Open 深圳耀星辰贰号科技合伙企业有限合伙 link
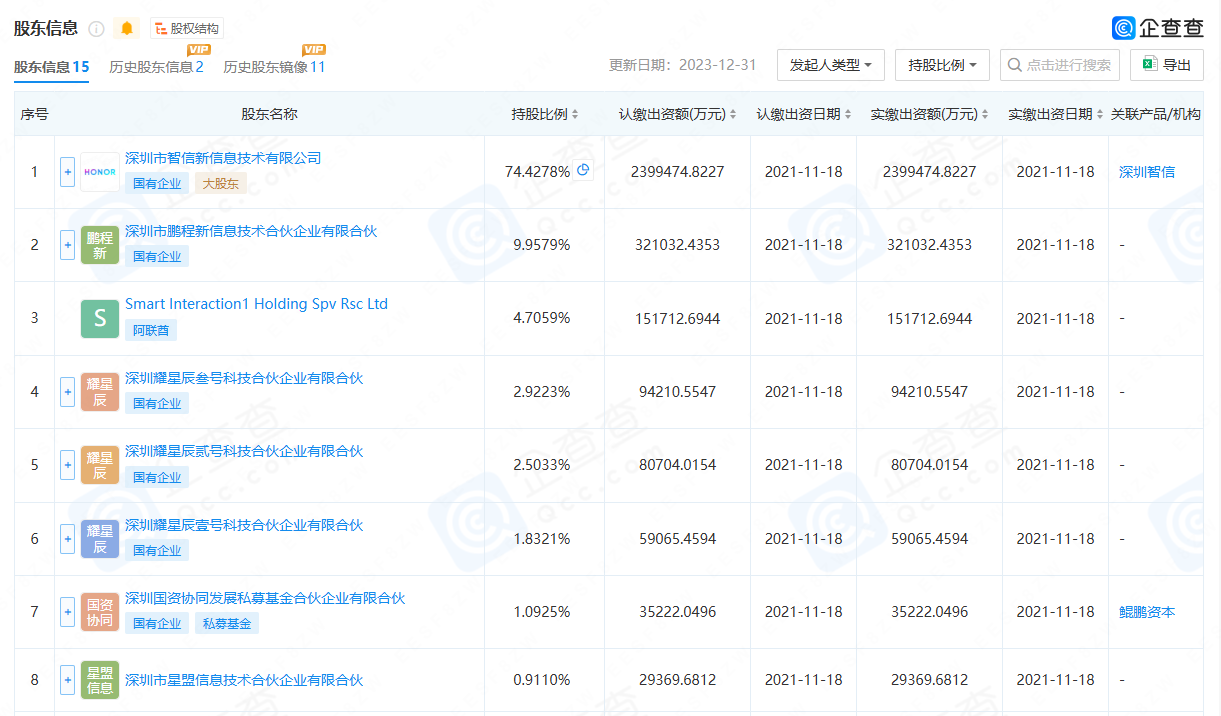The image size is (1221, 716). (x=244, y=451)
